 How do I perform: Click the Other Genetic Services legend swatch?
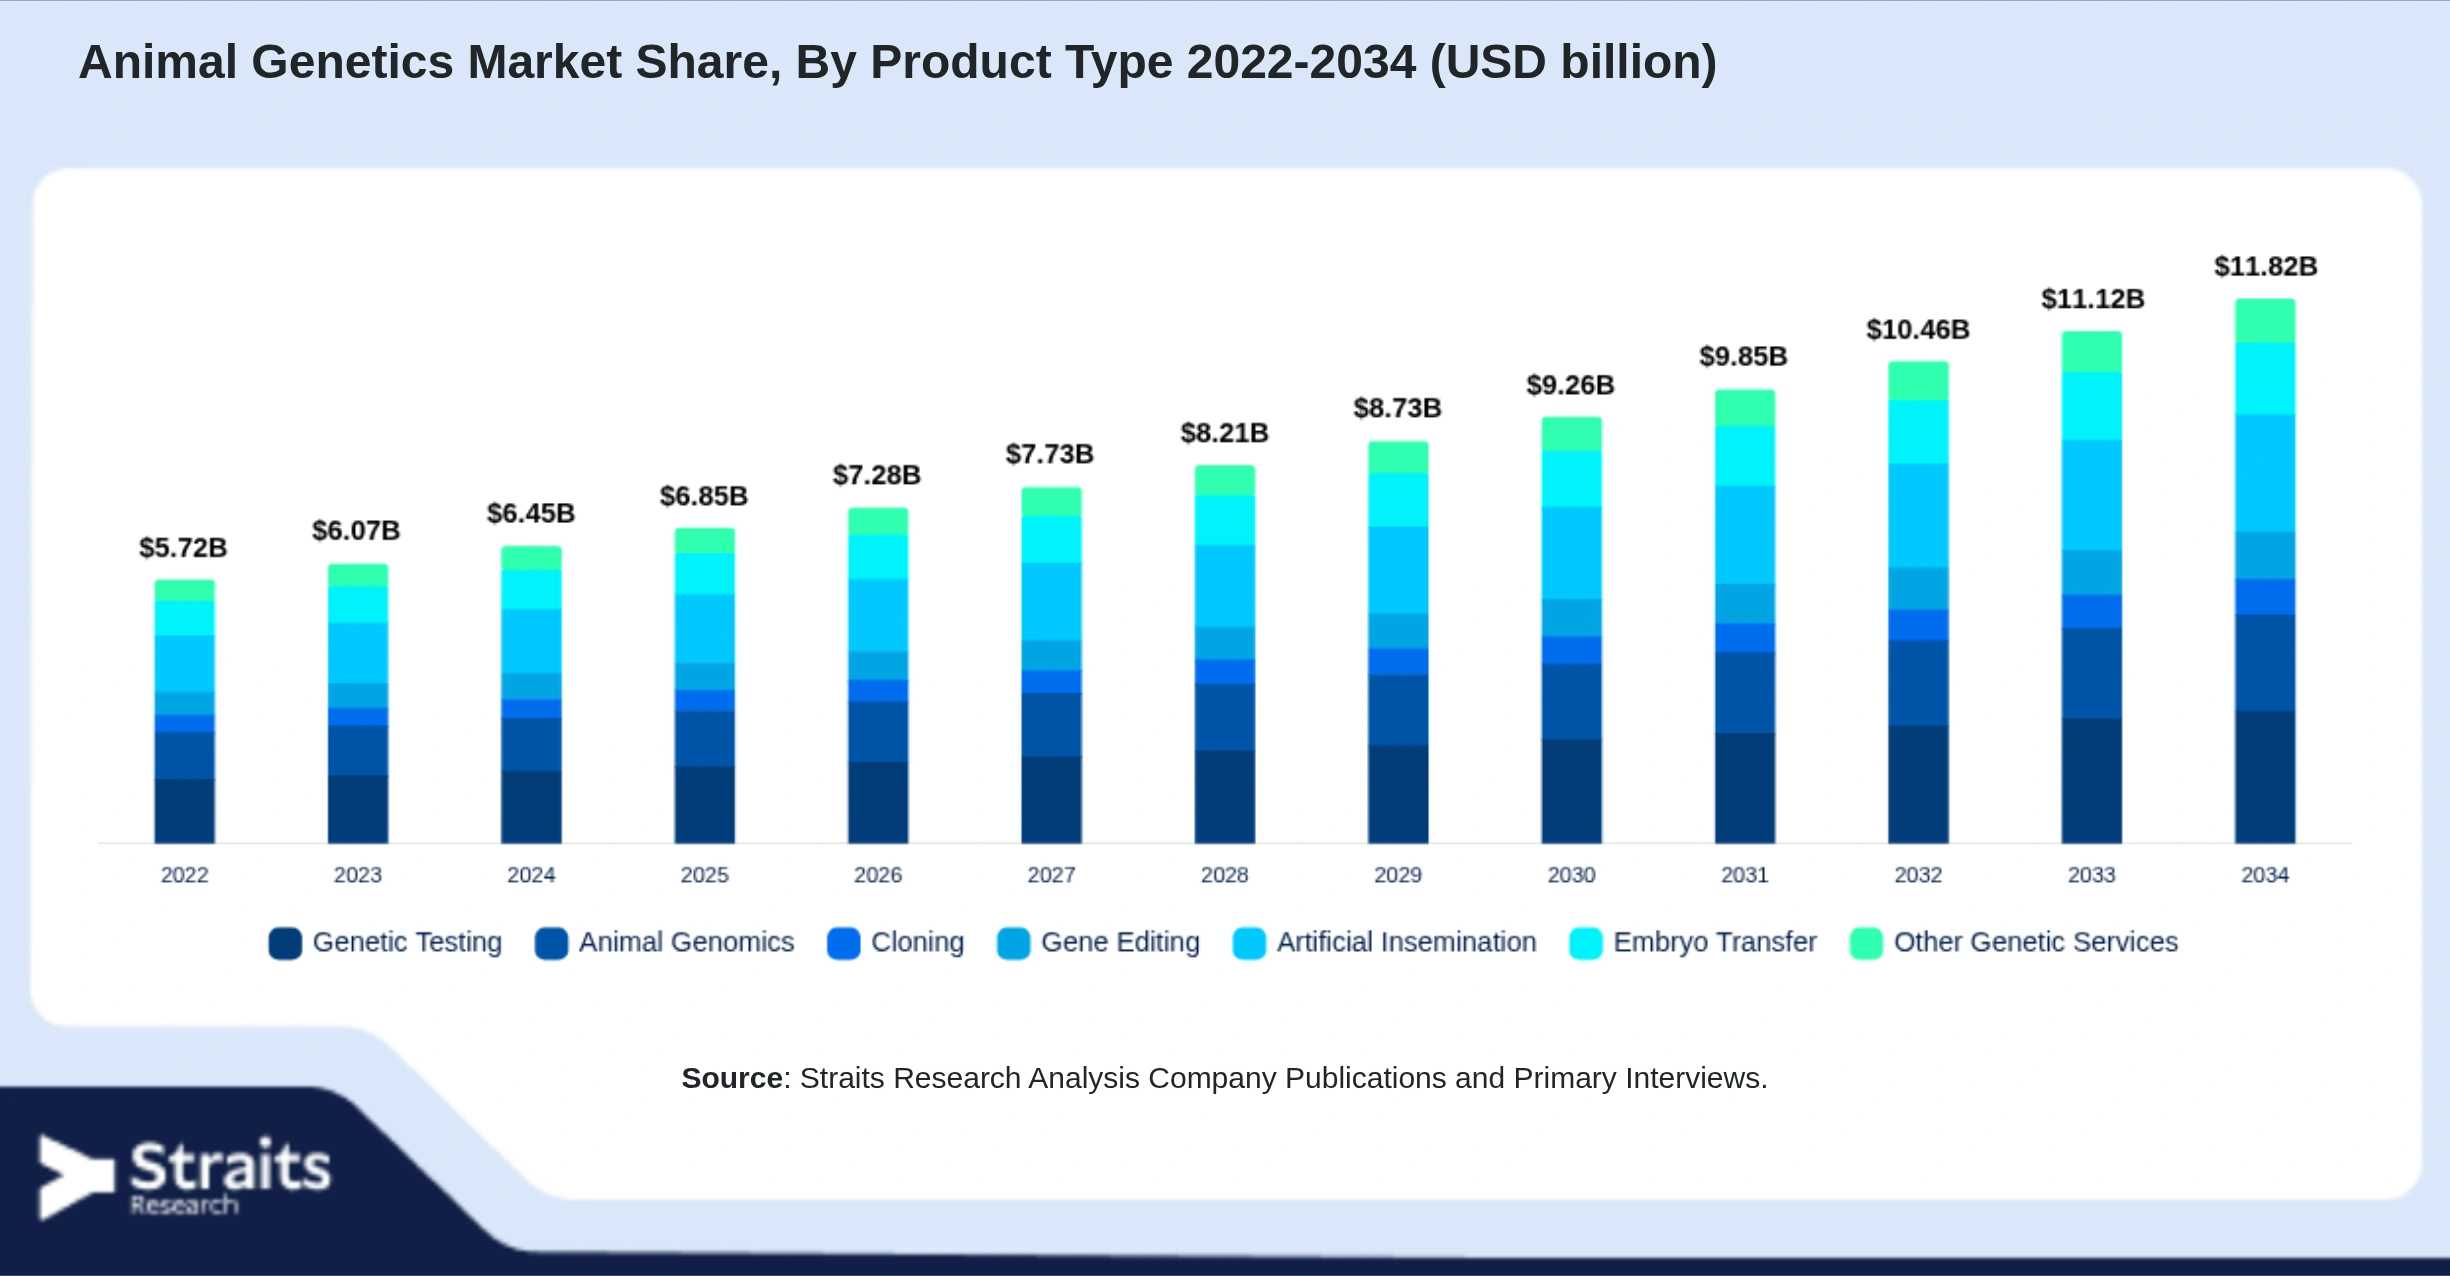pos(1866,943)
